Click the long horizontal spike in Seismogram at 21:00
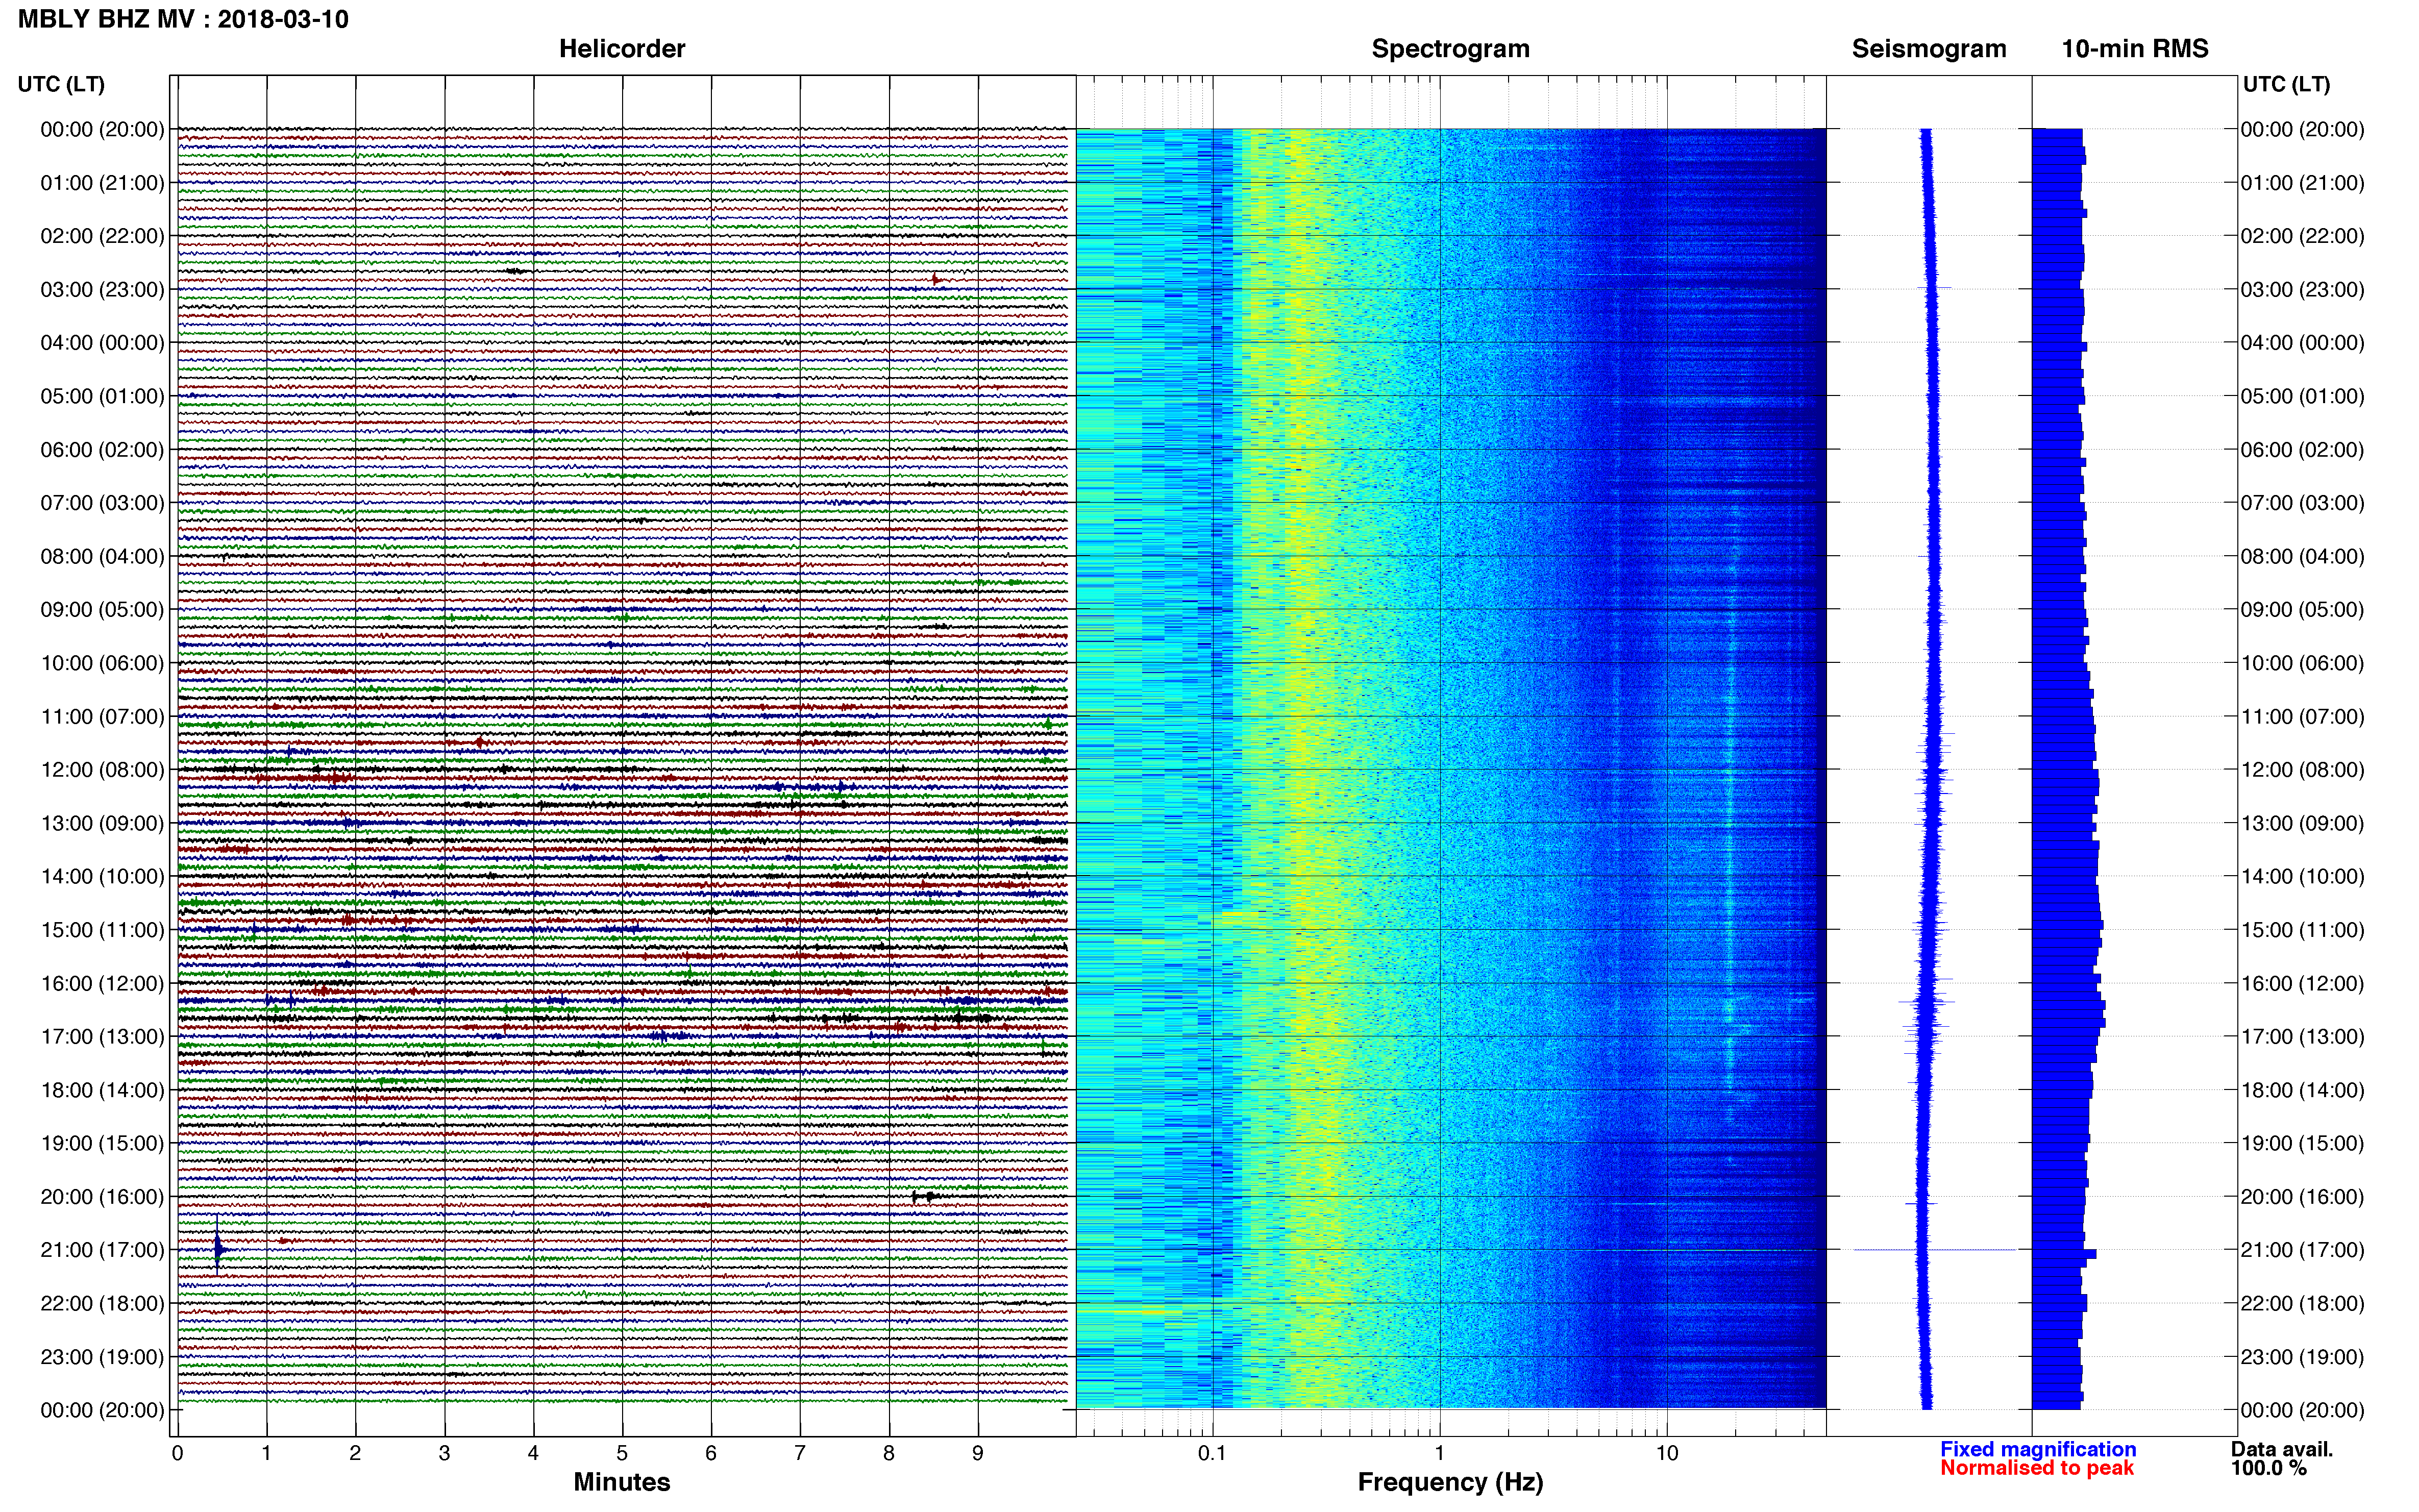 coord(1934,1250)
